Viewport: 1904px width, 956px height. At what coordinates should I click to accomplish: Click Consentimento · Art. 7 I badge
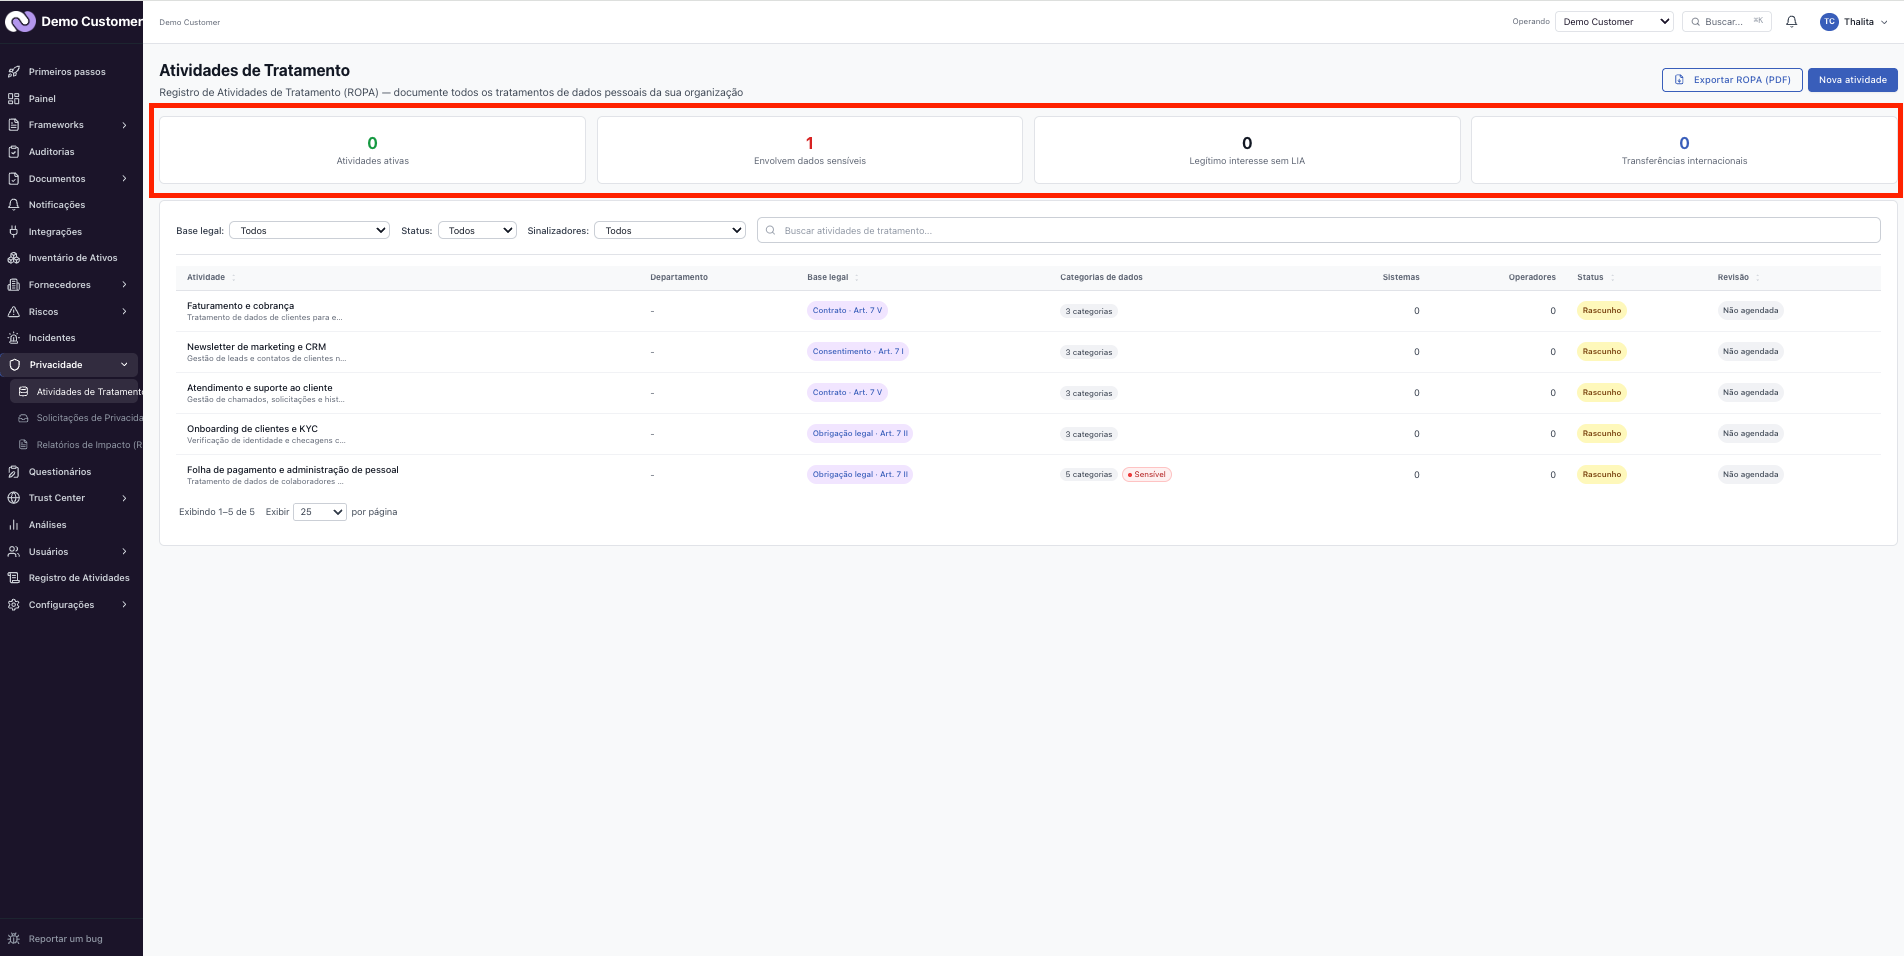coord(858,352)
